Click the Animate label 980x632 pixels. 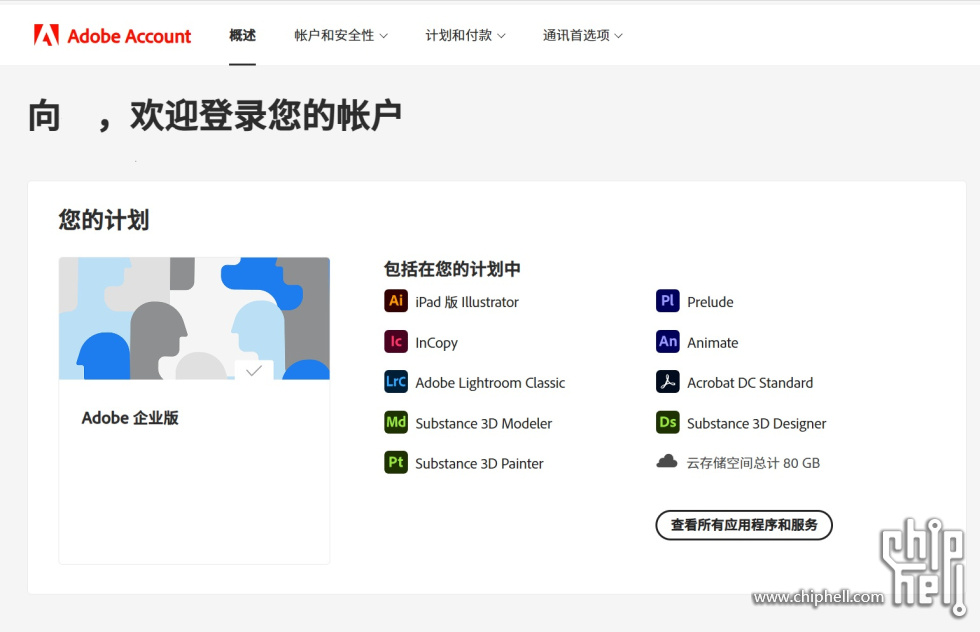(x=712, y=343)
